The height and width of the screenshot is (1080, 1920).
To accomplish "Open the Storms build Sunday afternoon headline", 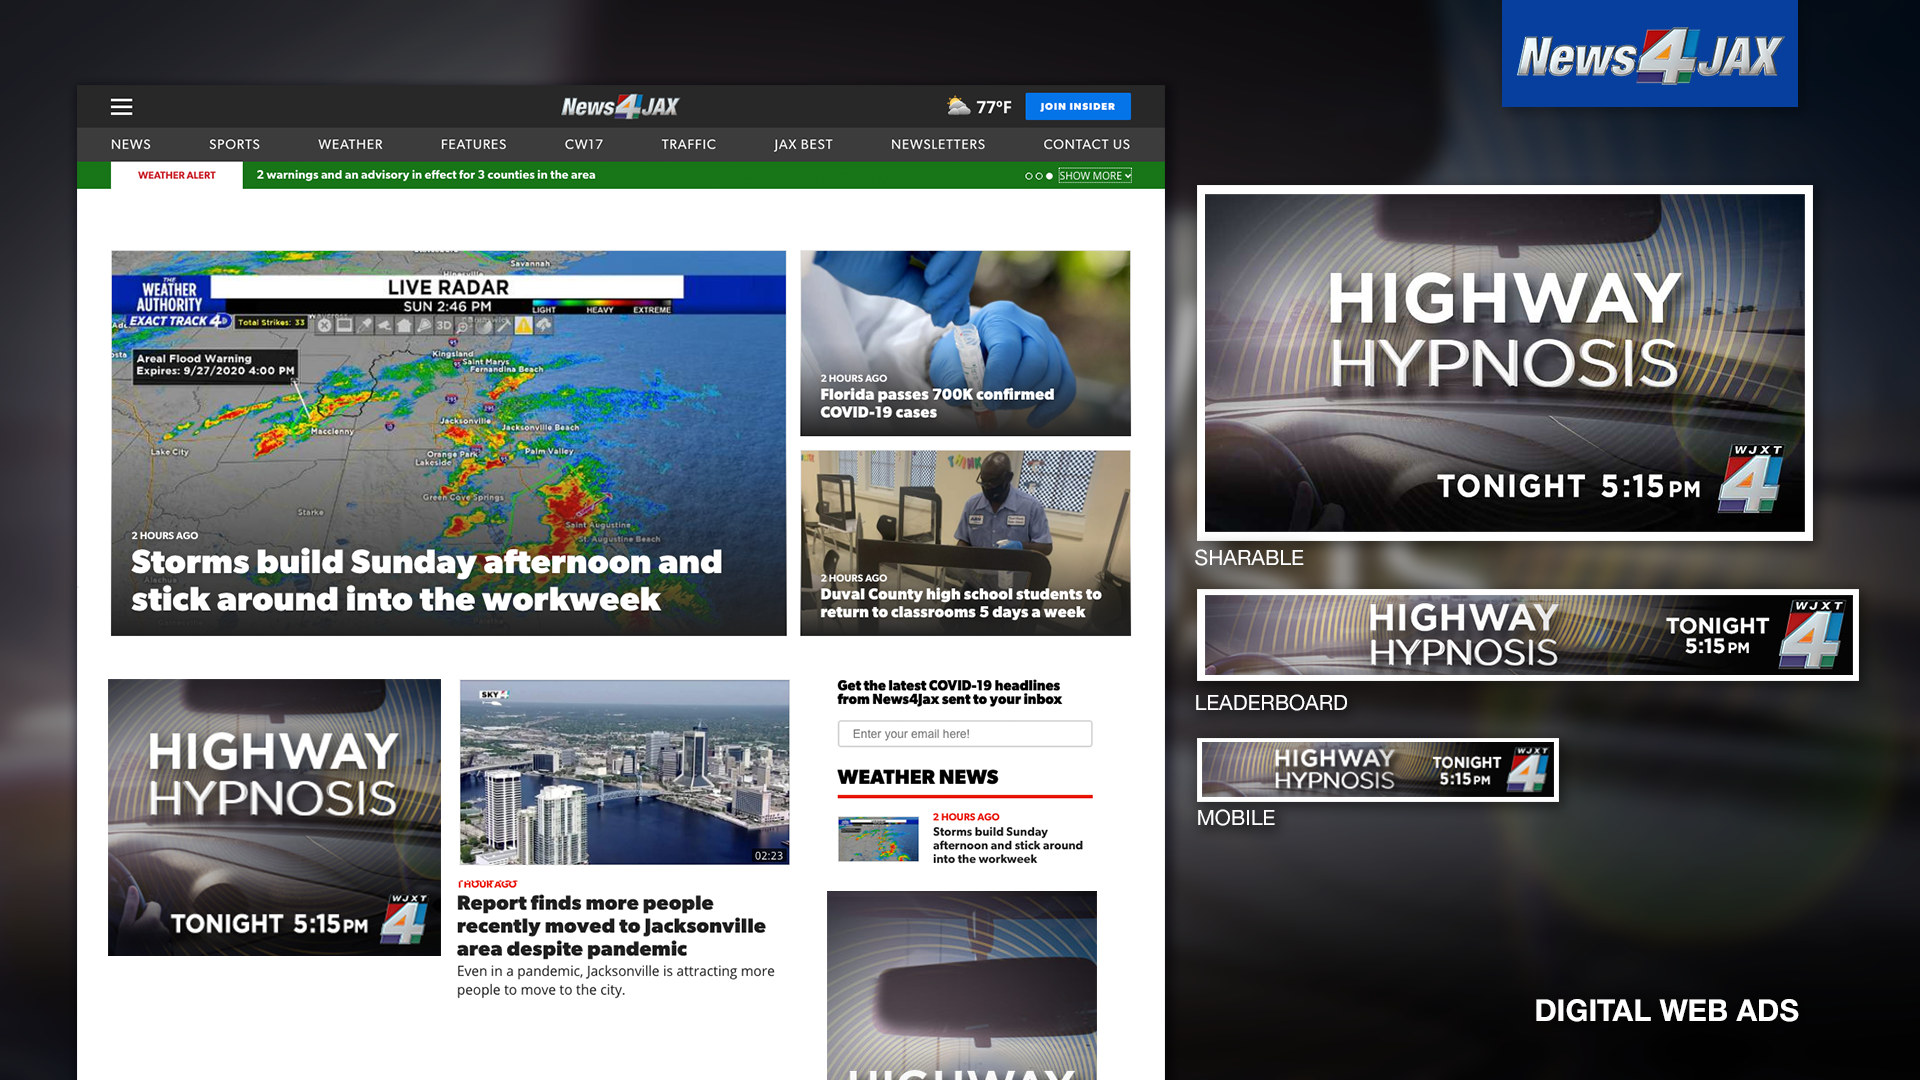I will coord(426,580).
